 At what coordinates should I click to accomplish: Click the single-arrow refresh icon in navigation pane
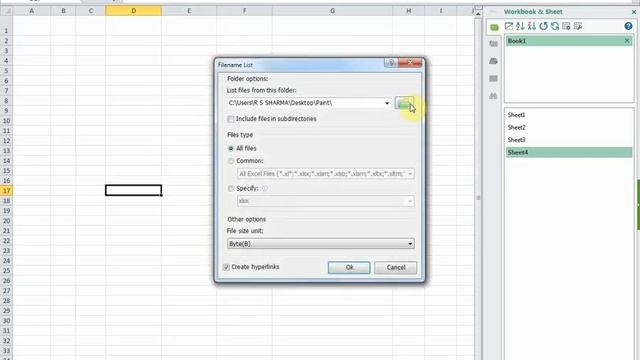(x=543, y=26)
